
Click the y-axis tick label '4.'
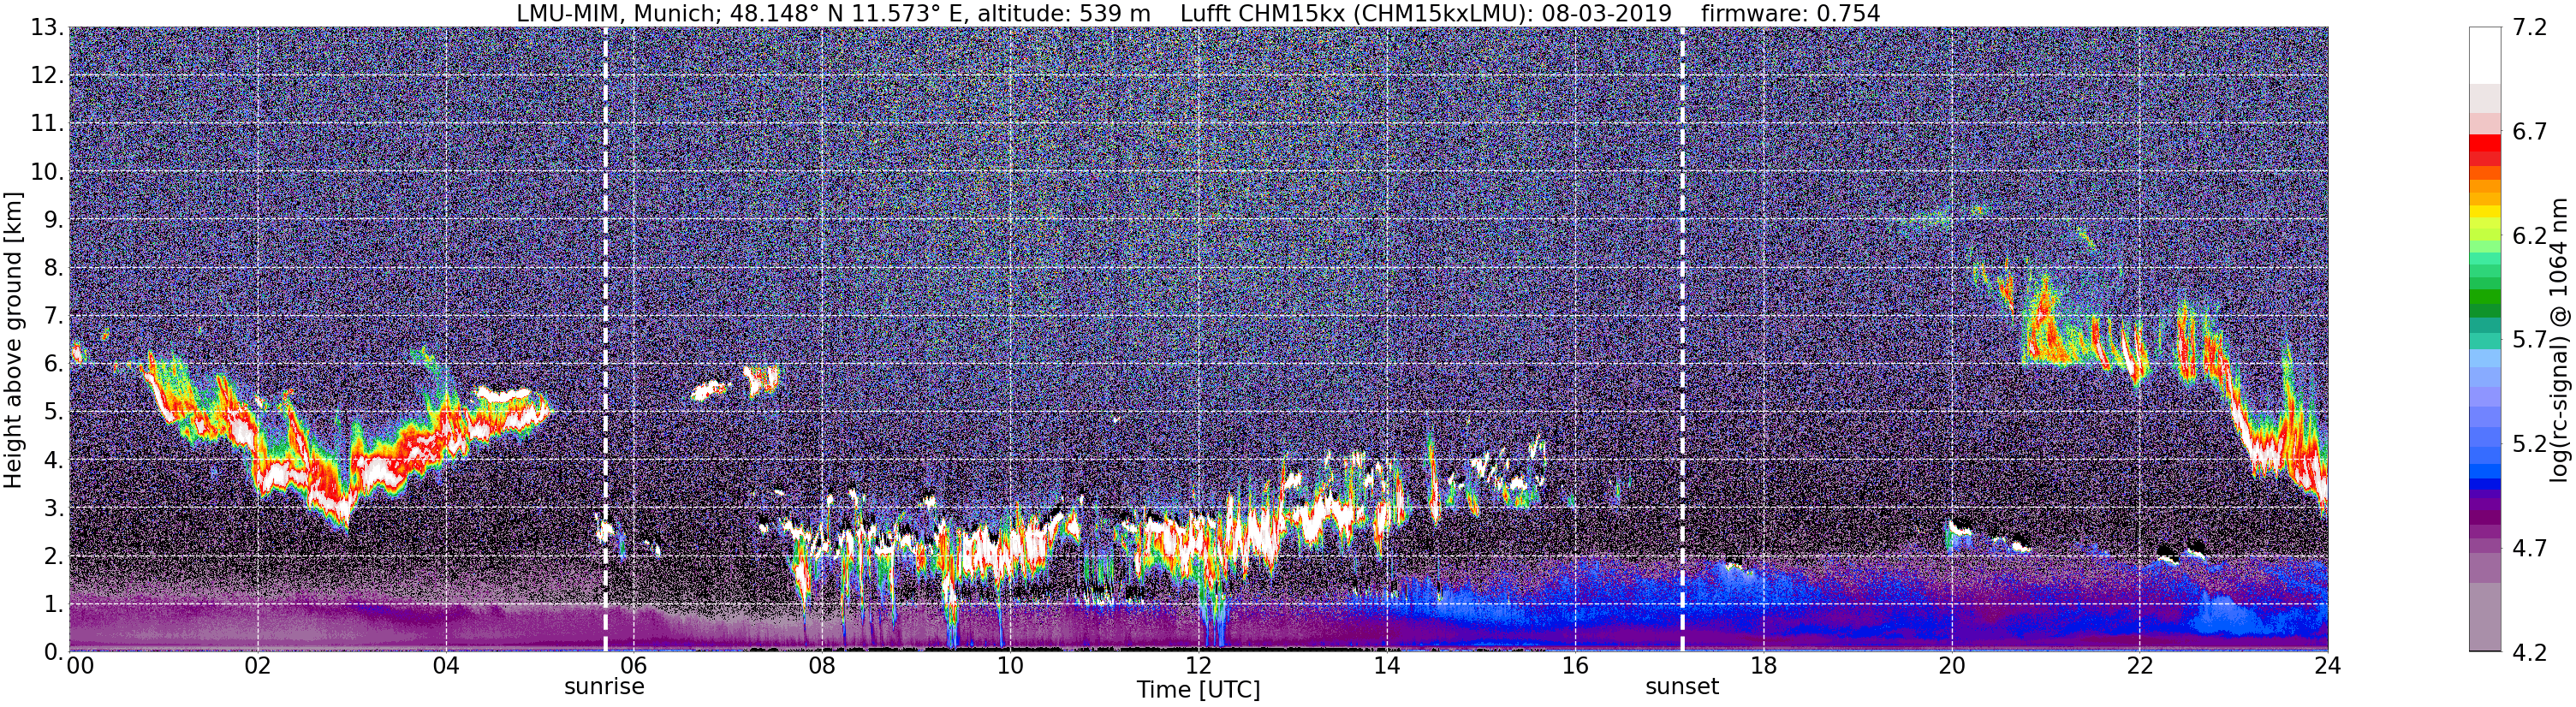(x=53, y=460)
